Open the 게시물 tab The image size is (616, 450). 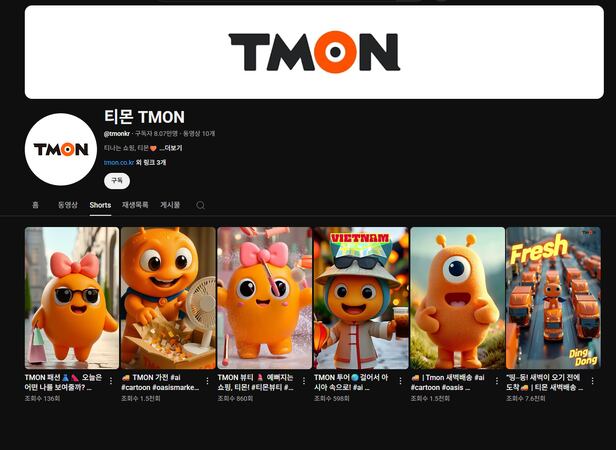click(x=170, y=205)
